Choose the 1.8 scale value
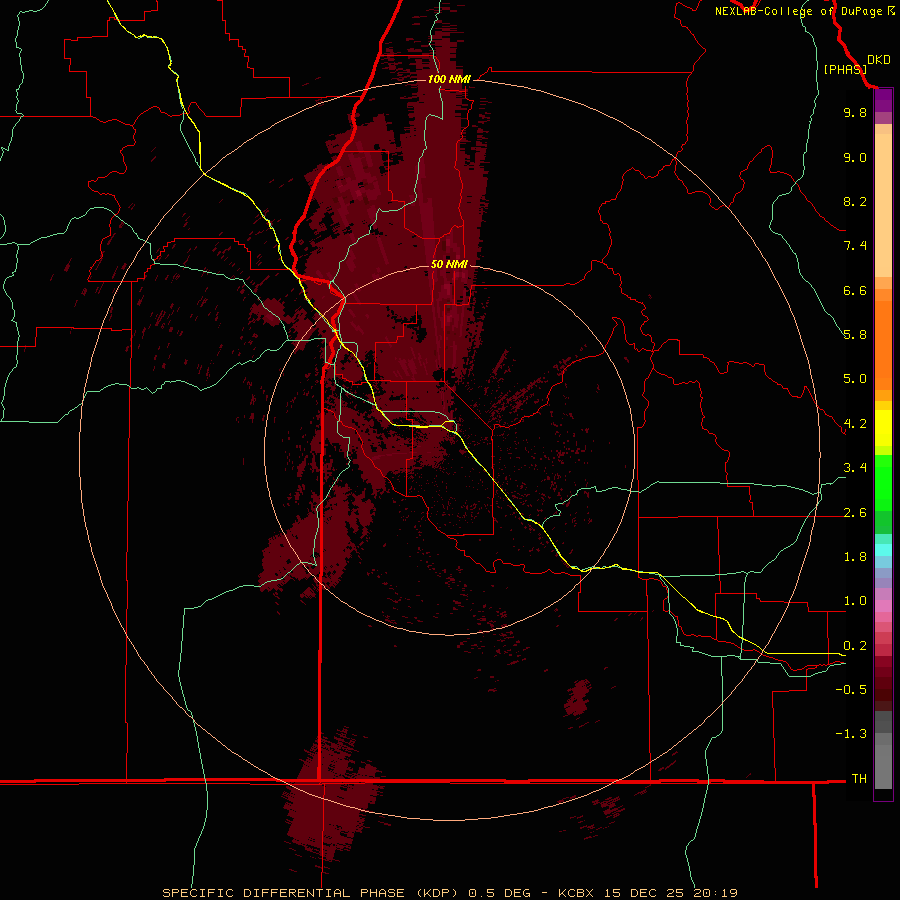Screen dimensions: 900x900 pyautogui.click(x=855, y=557)
